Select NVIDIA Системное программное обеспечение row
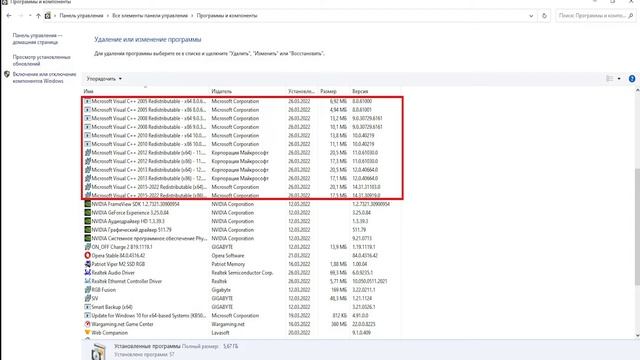 click(242, 238)
